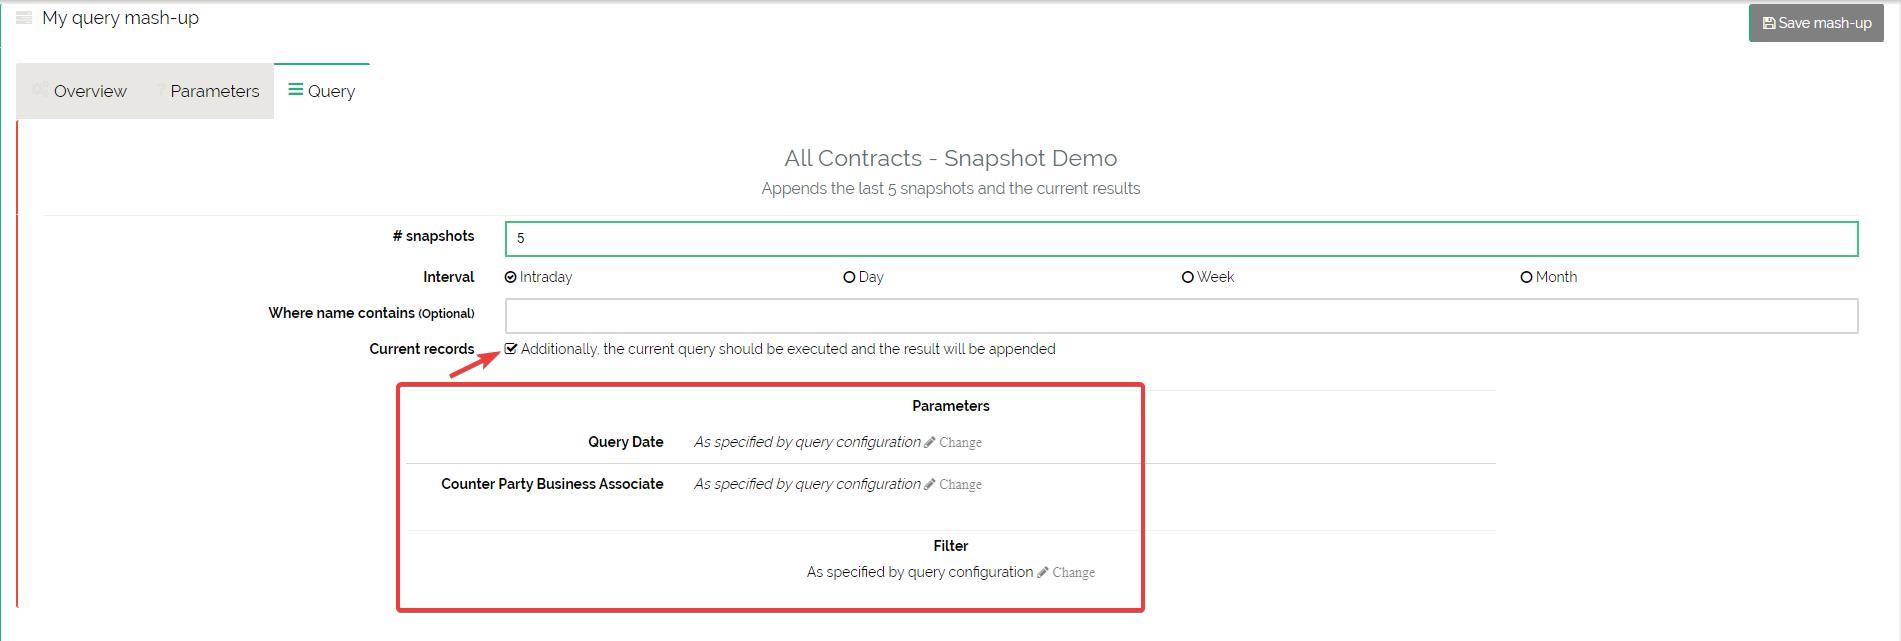The image size is (1901, 641).
Task: Click the list icon beside mash-up title
Action: [x=24, y=18]
